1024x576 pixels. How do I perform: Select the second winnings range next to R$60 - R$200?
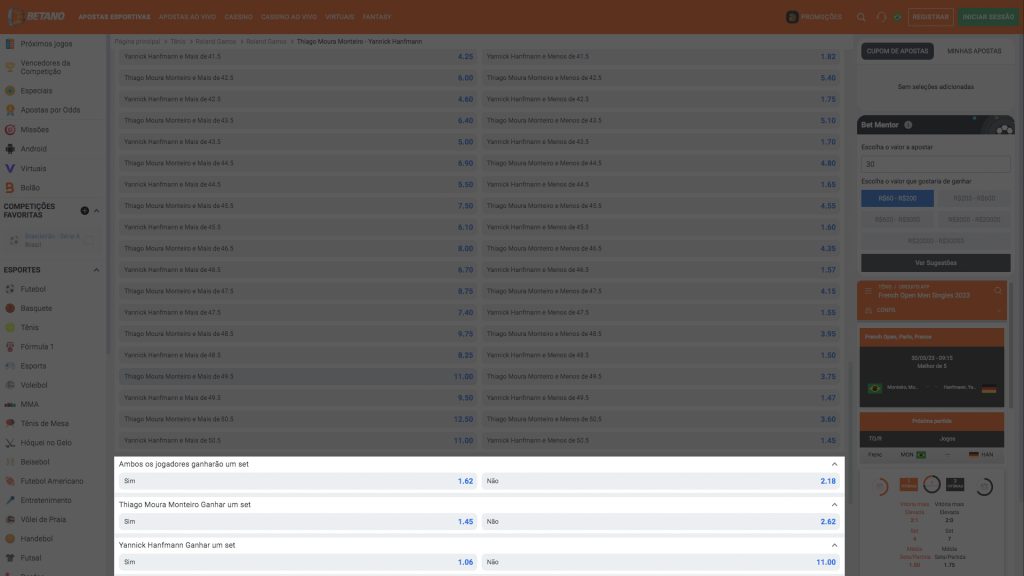pyautogui.click(x=974, y=199)
